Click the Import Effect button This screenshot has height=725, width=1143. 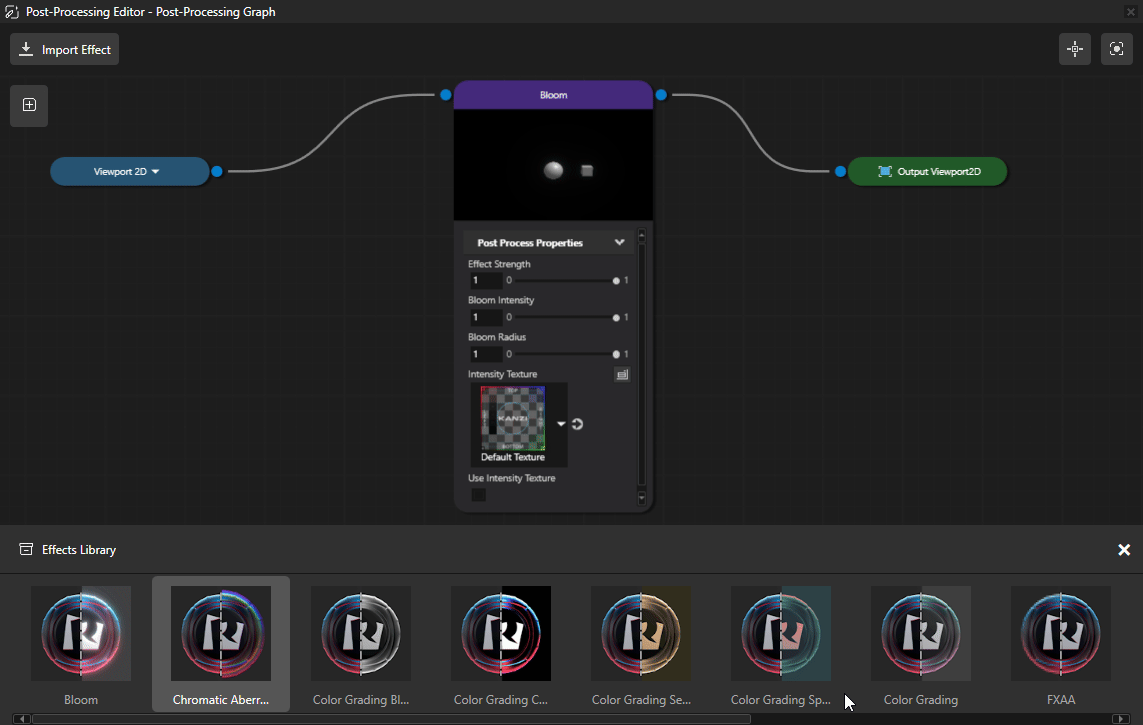pos(64,50)
